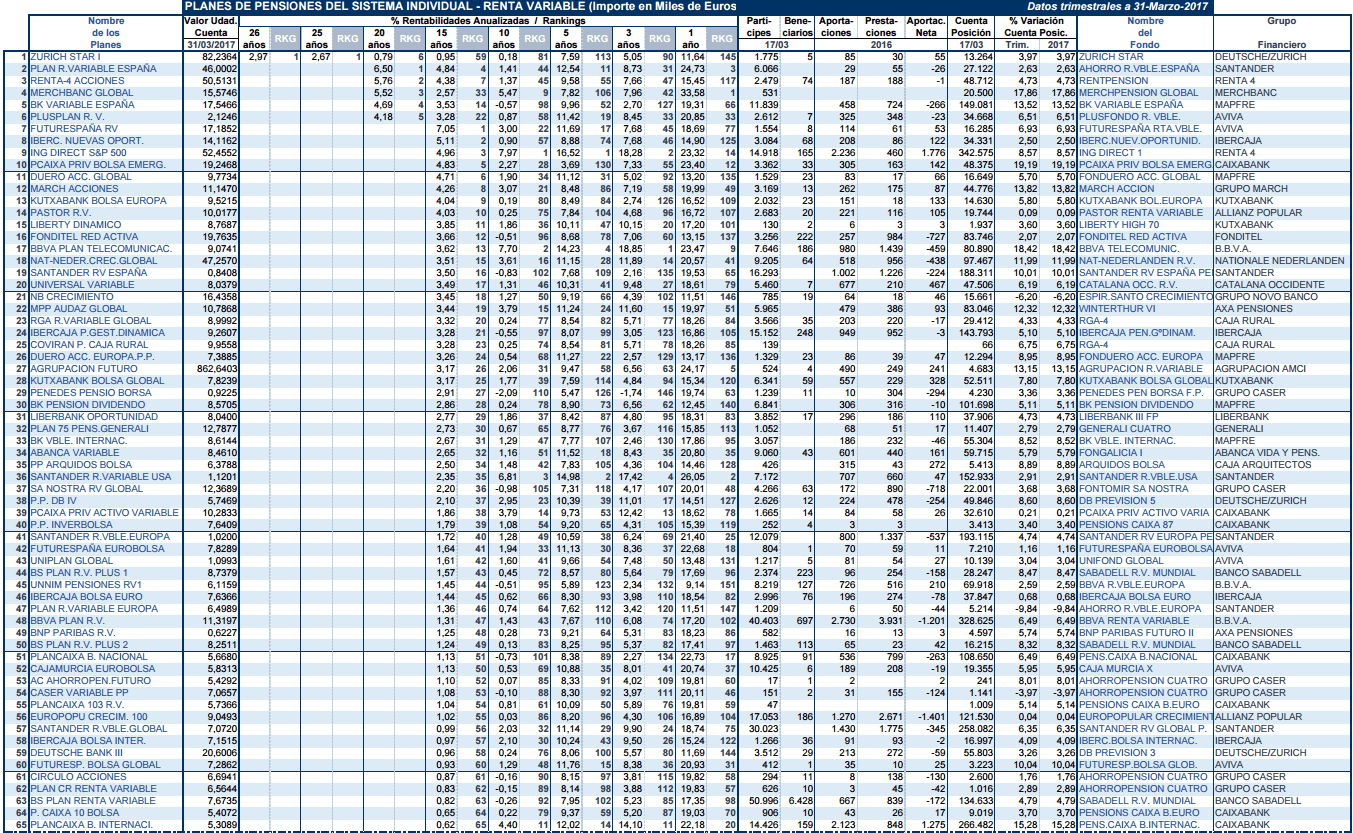Click fund name 'UNIFOND GLOBAL'
Screen dimensions: 1353x833
(1122, 561)
